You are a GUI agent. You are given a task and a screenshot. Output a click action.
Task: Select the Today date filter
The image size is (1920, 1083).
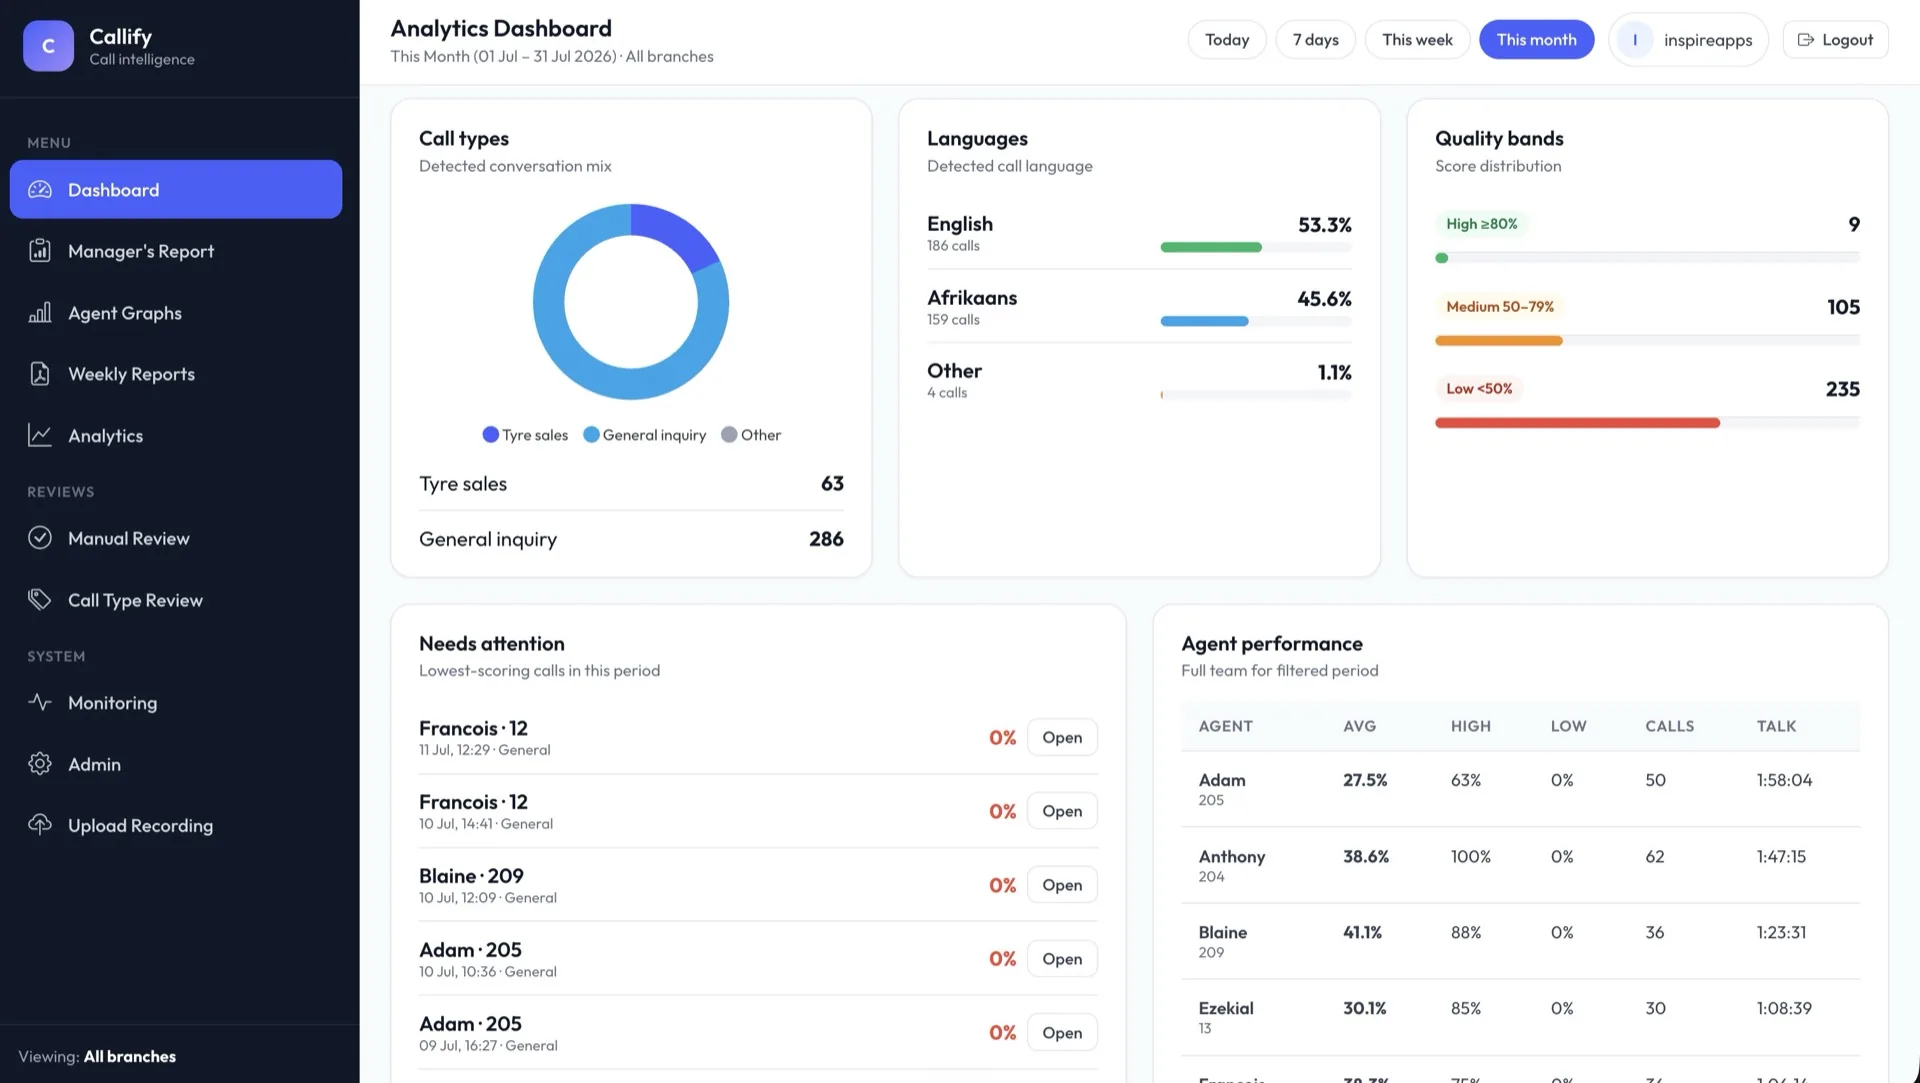1227,40
